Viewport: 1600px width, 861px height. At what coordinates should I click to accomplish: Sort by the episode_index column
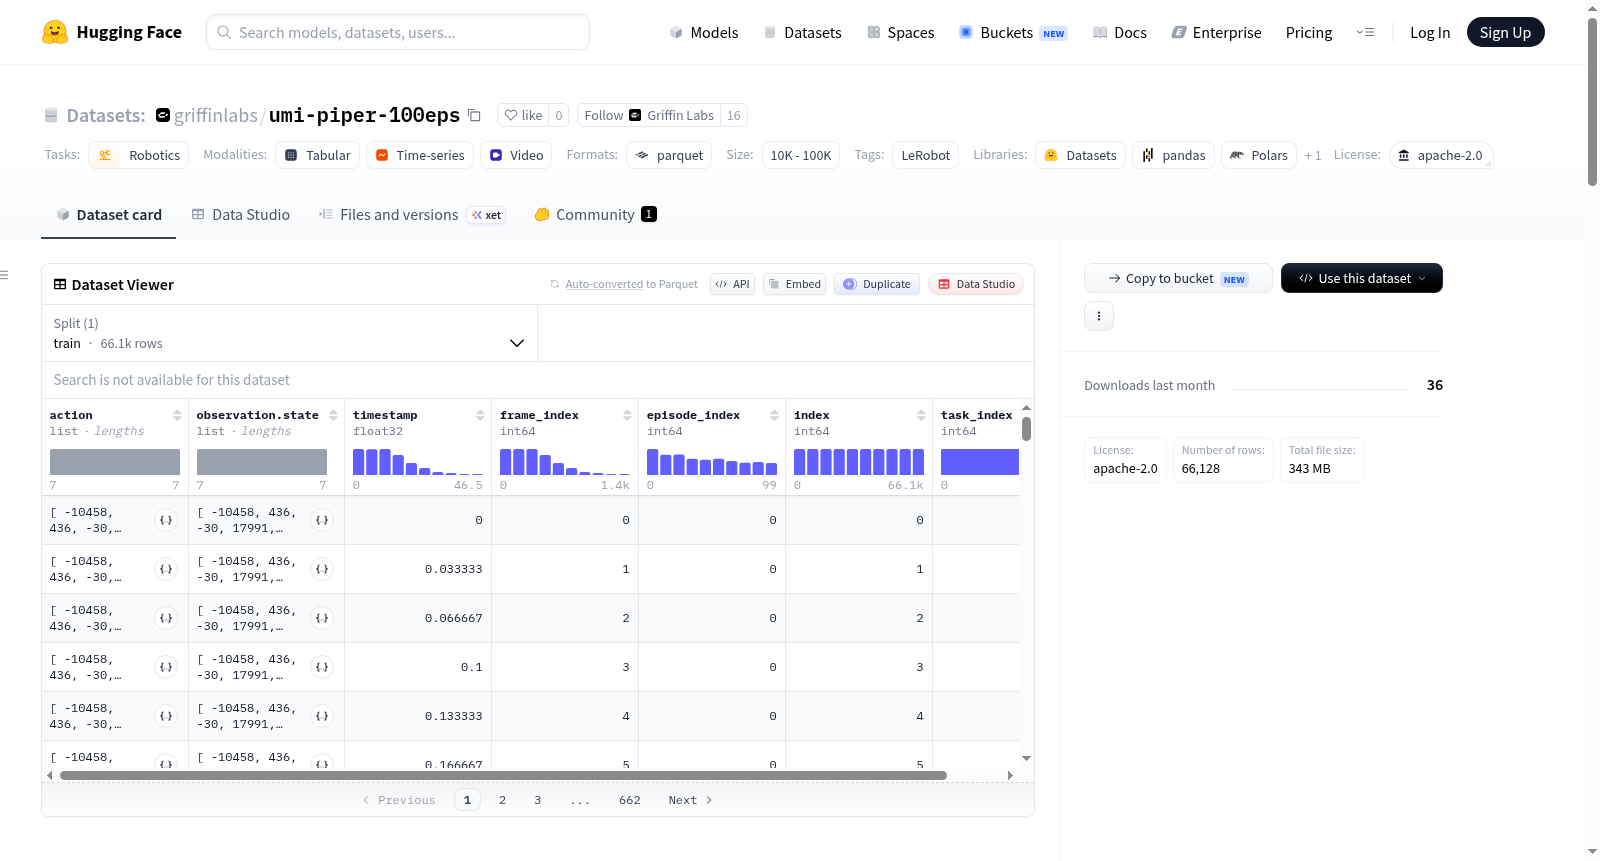point(774,415)
